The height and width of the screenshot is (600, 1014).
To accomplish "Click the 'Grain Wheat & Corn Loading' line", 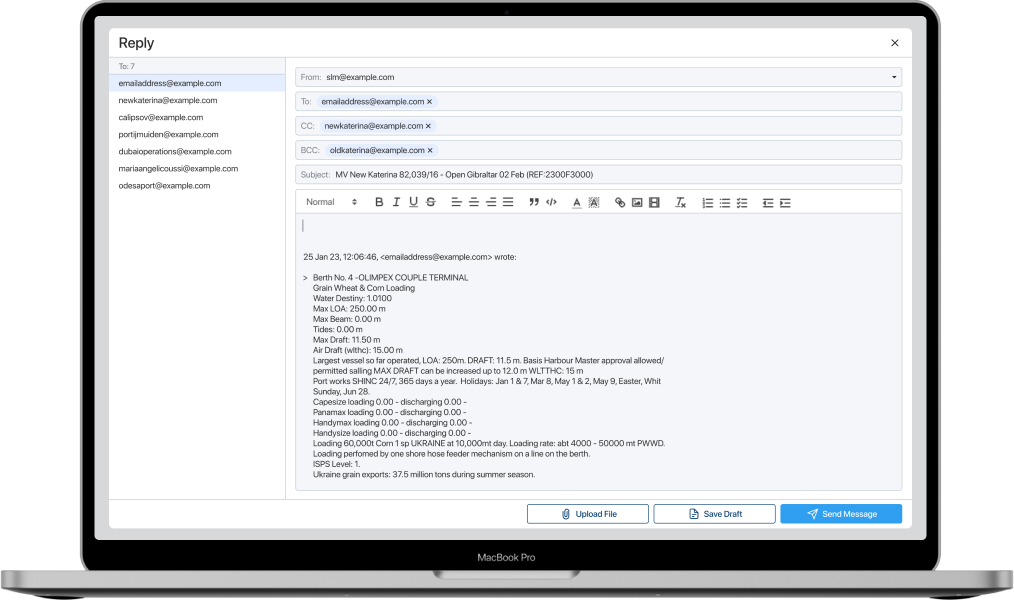I will point(364,288).
